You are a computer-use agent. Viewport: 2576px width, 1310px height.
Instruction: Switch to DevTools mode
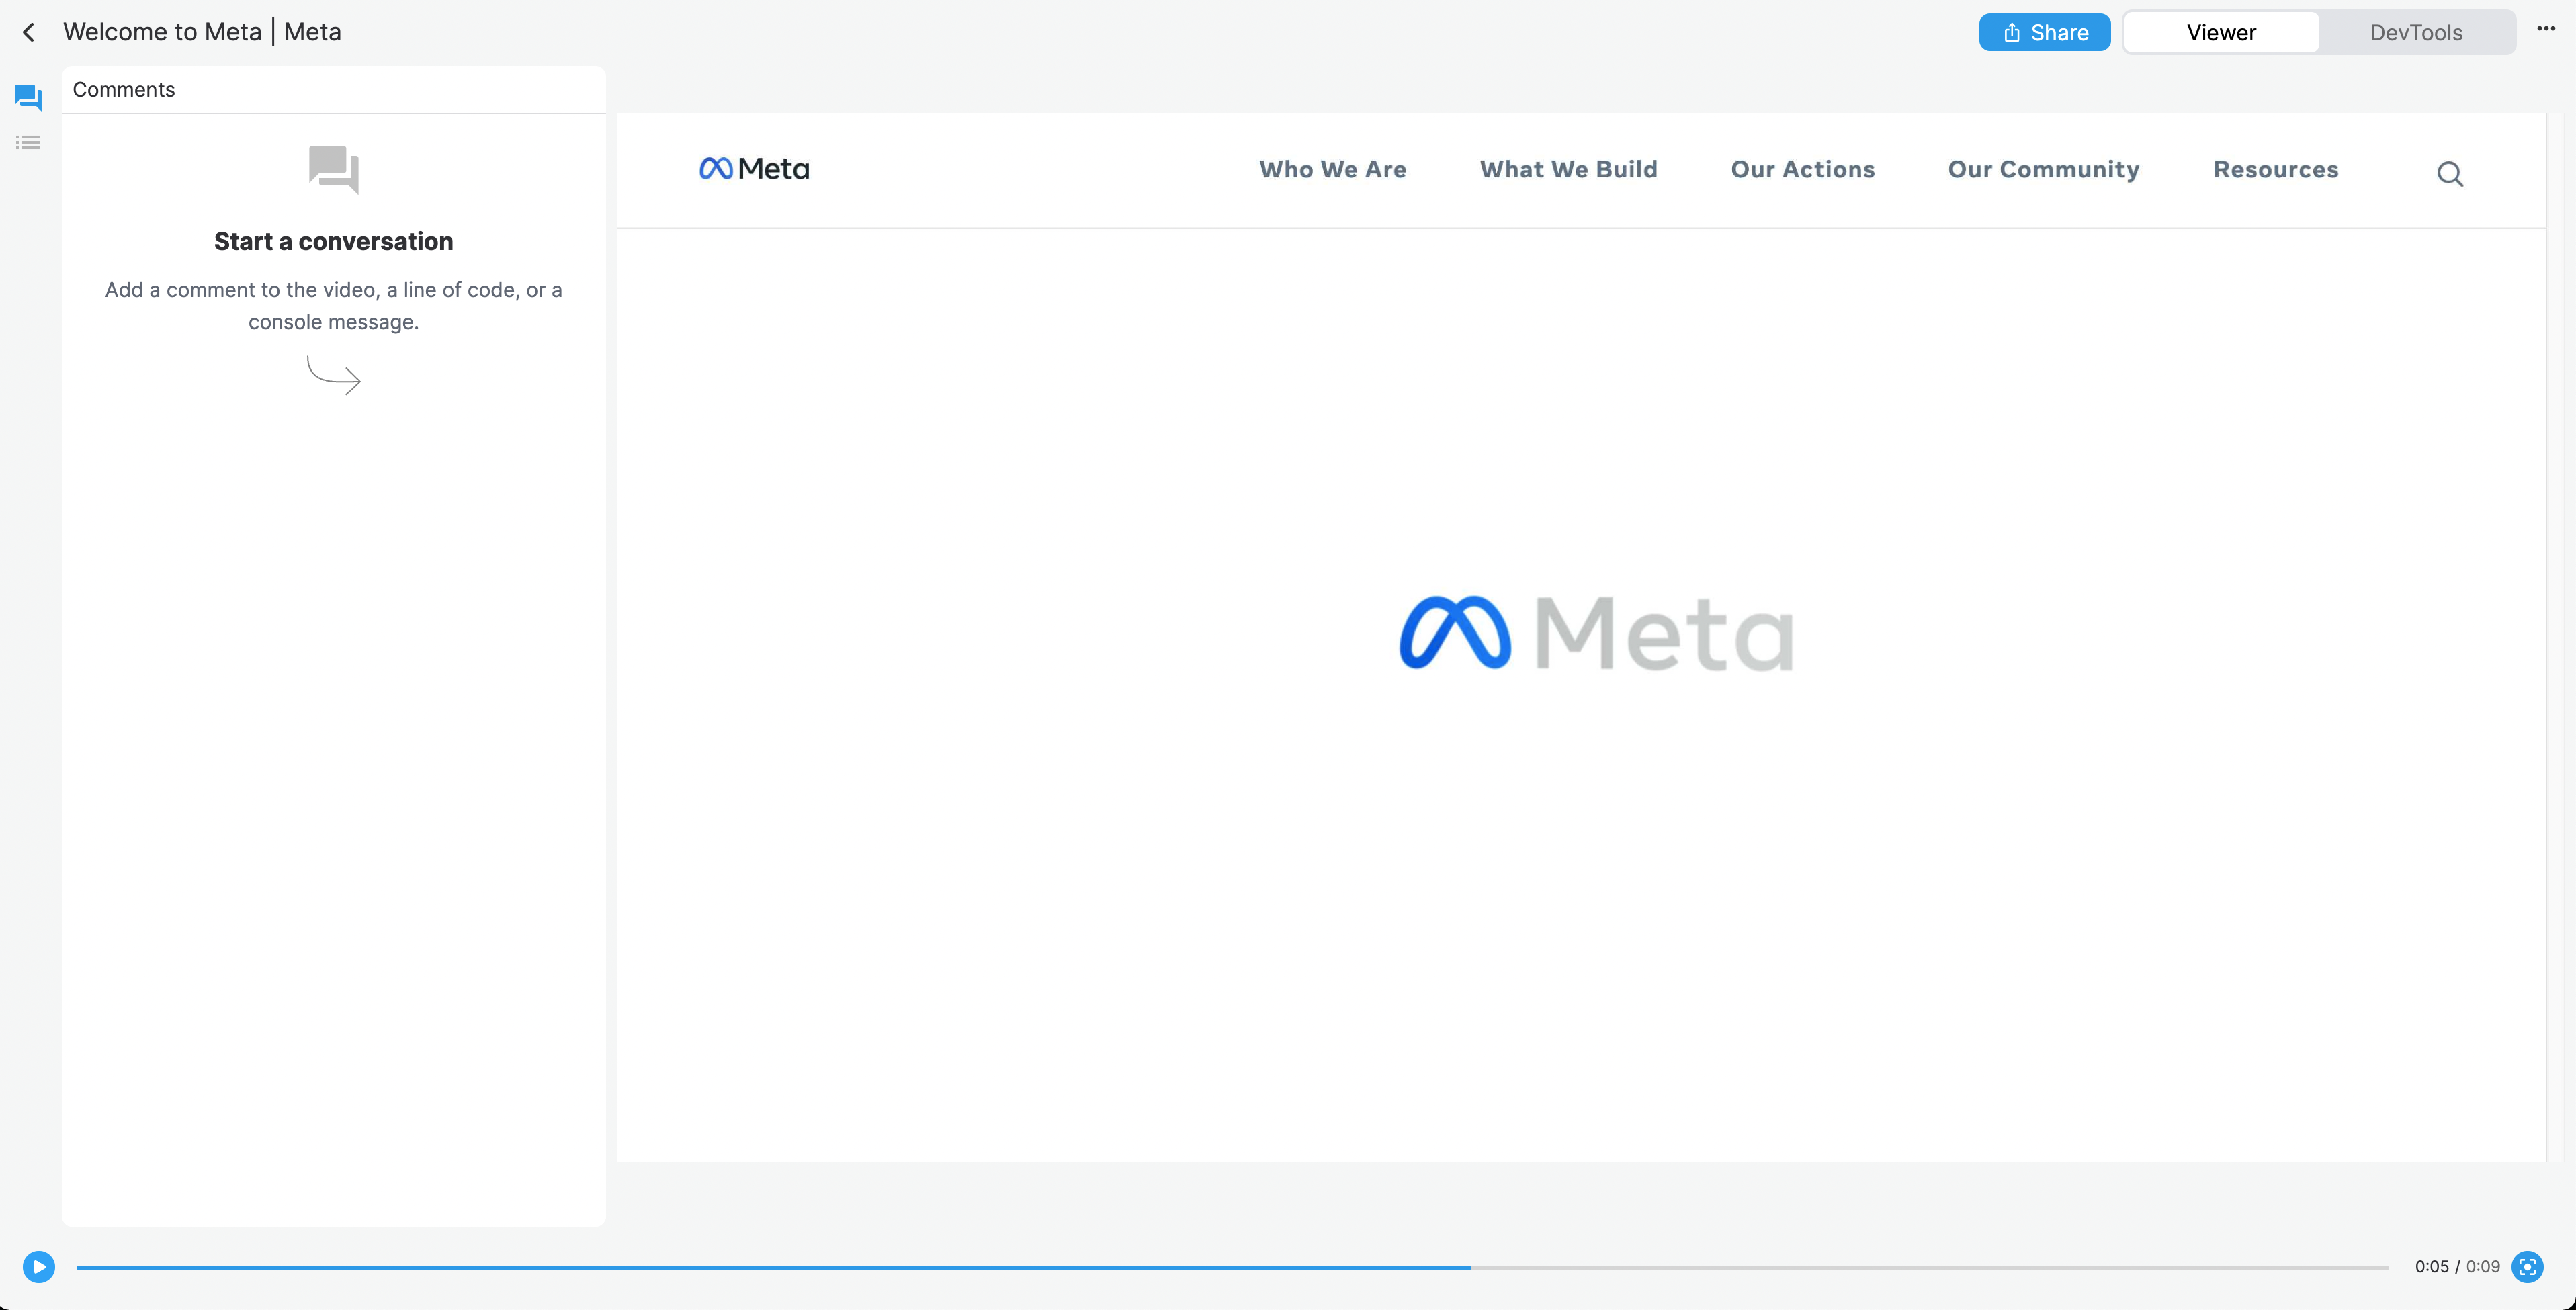coord(2415,32)
